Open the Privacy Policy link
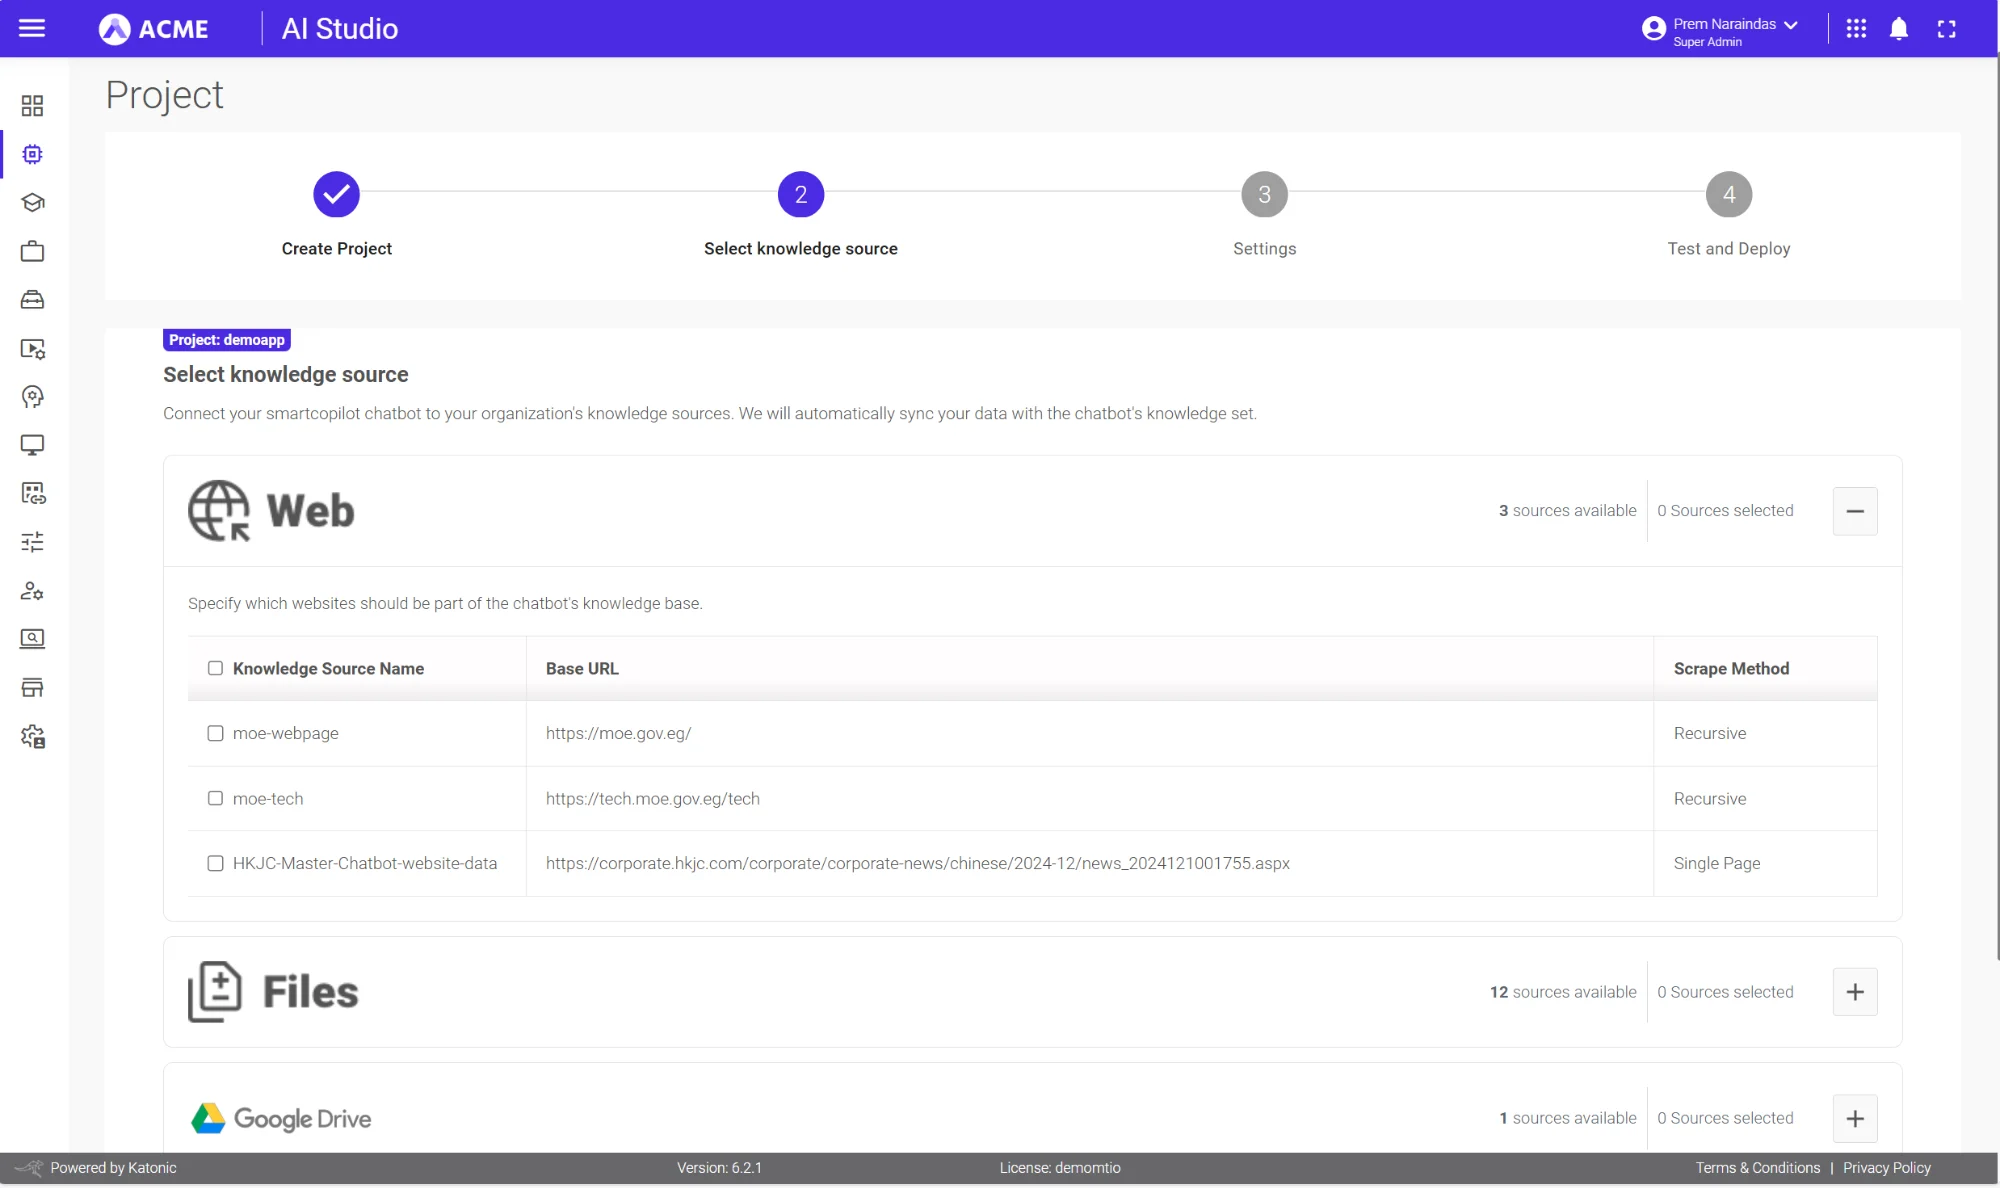 pos(1887,1167)
